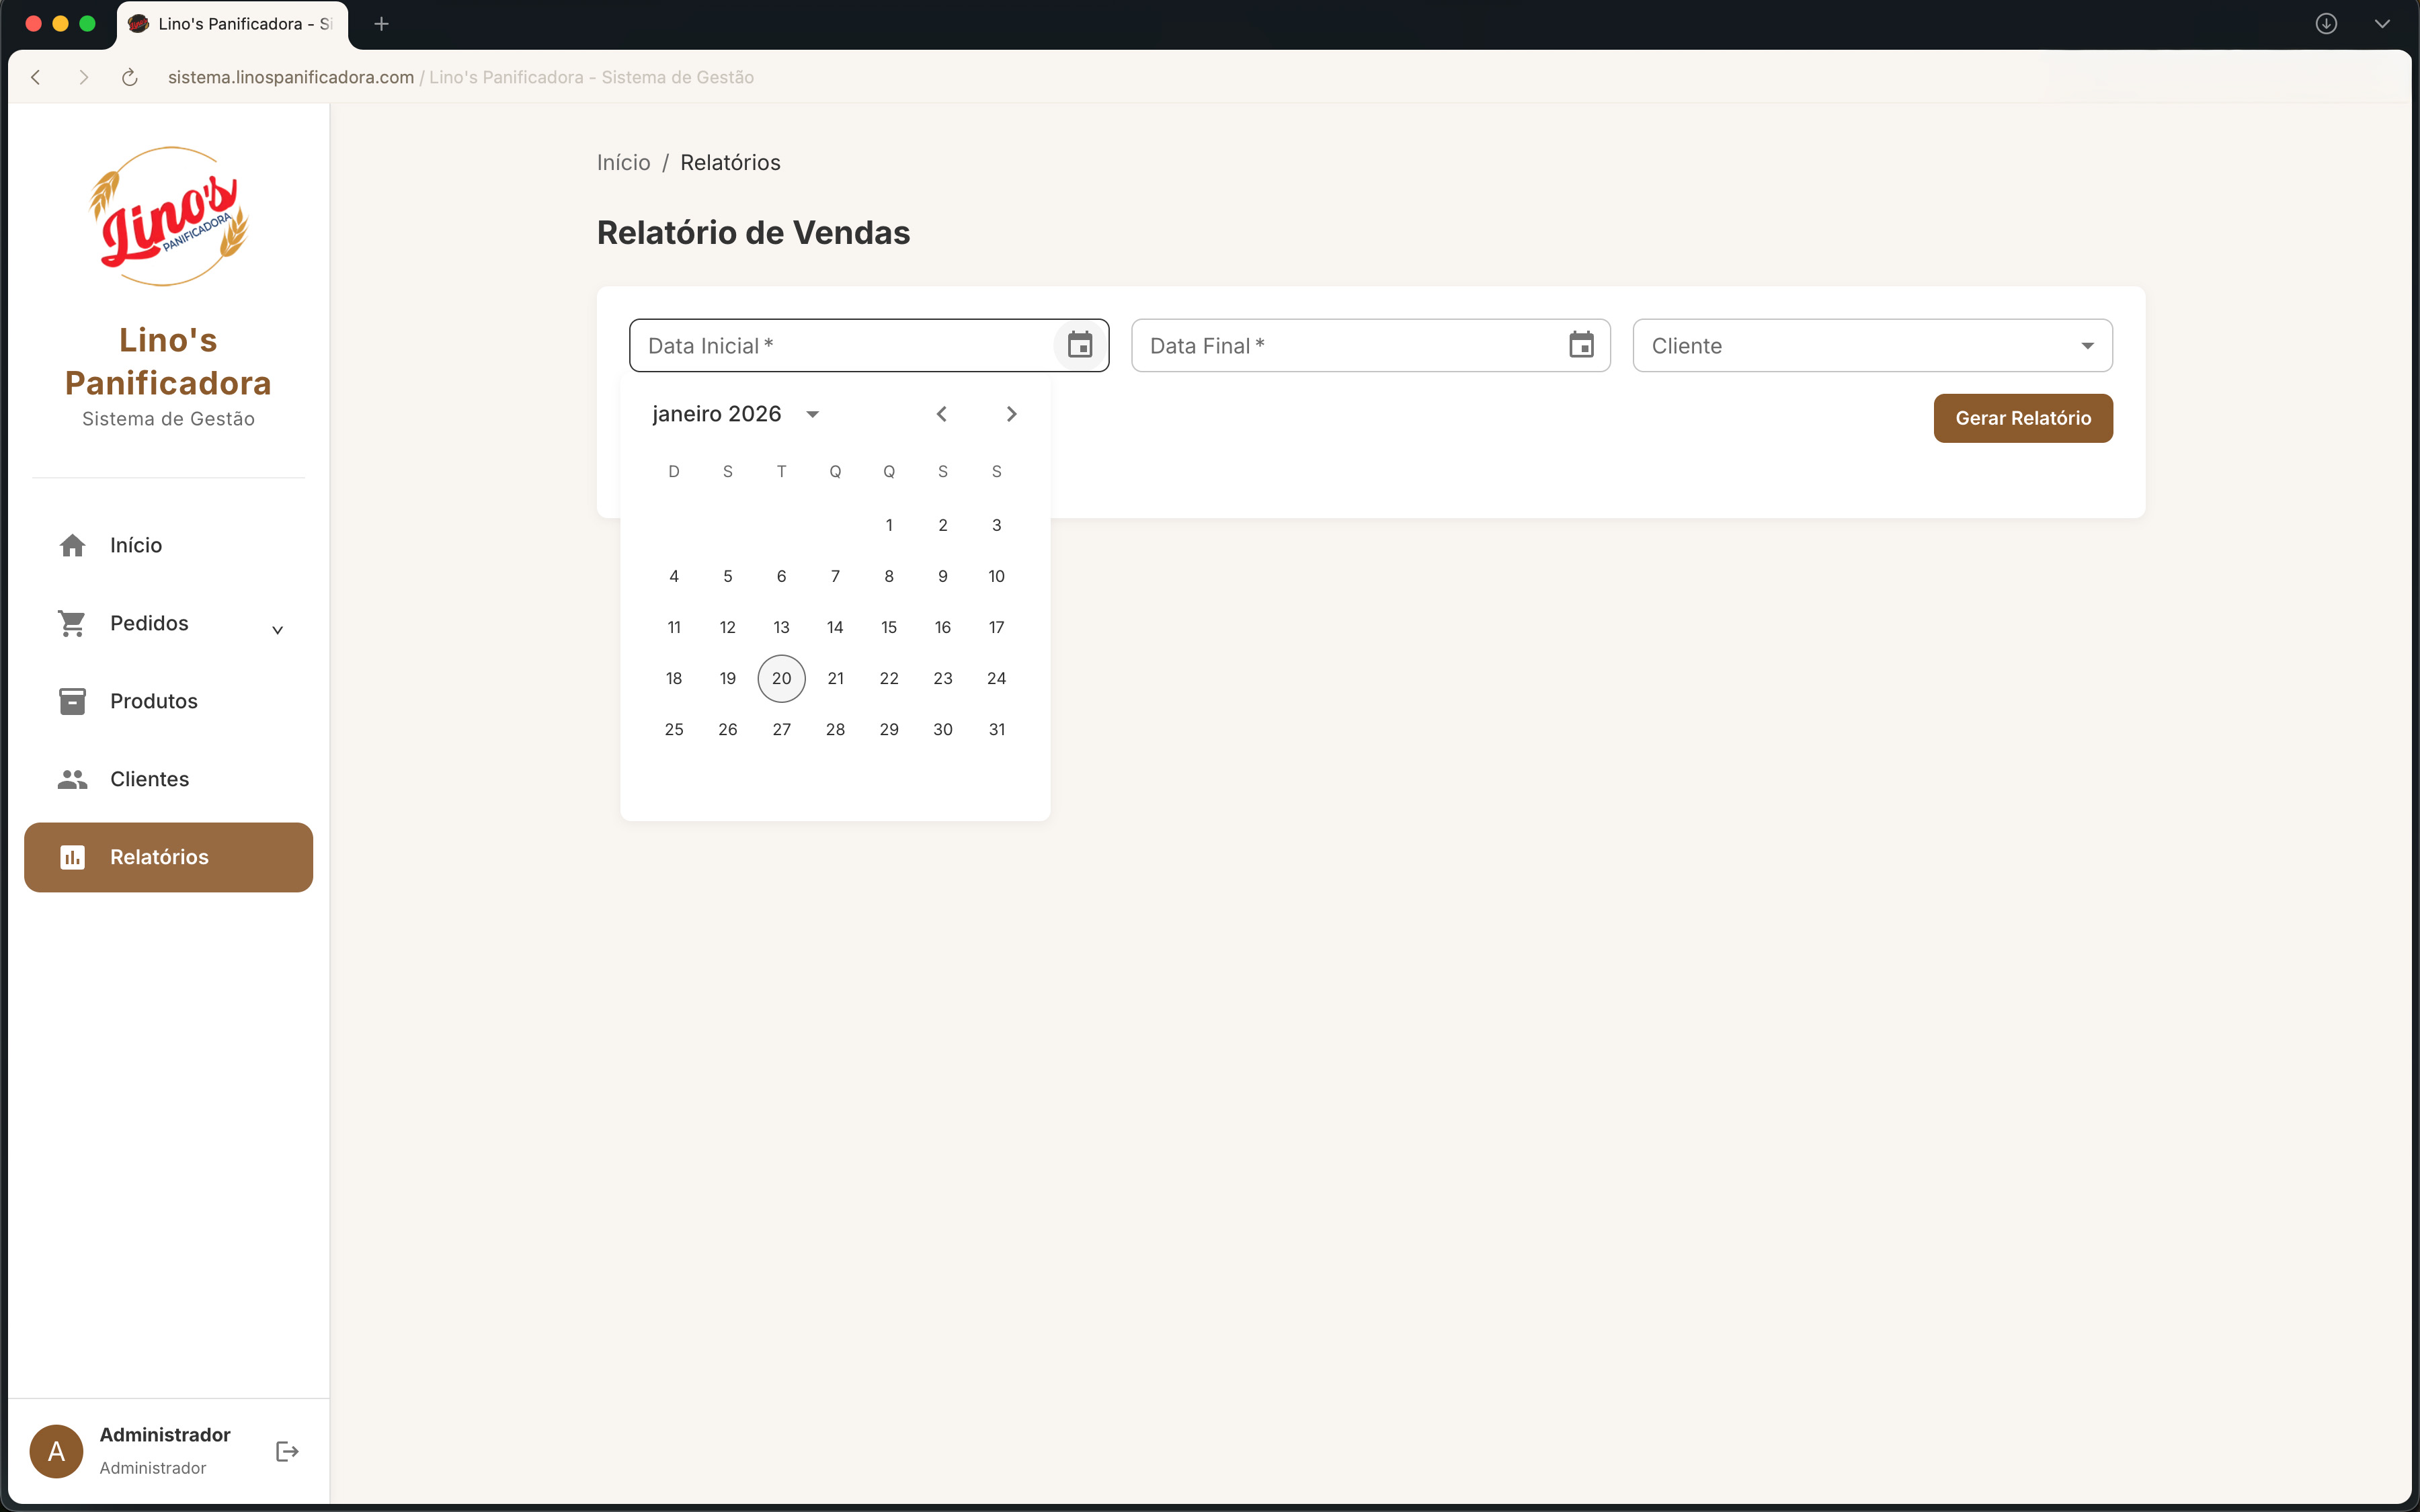Click the Início home icon in sidebar

[x=72, y=545]
